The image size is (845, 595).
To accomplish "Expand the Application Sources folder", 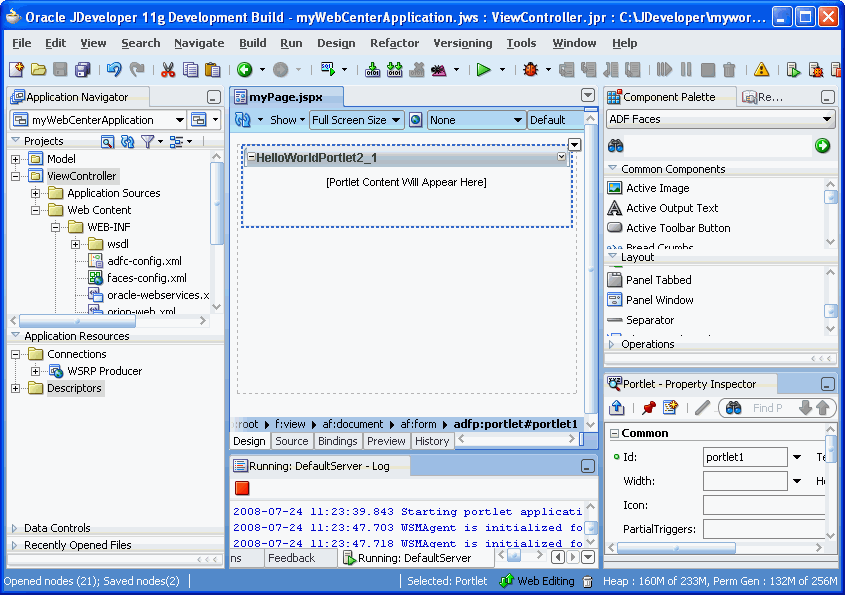I will click(36, 193).
